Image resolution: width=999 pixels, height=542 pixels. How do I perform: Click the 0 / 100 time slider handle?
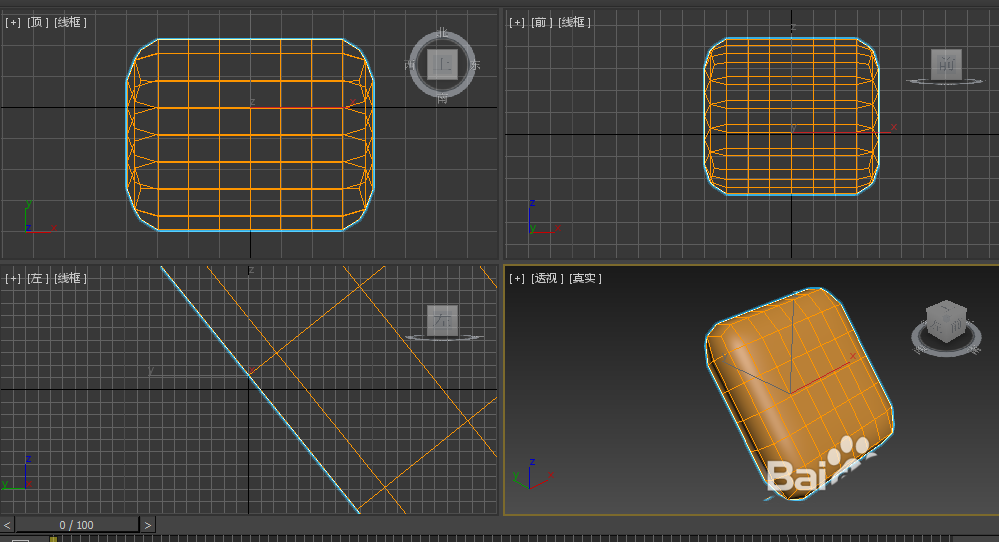click(x=76, y=525)
